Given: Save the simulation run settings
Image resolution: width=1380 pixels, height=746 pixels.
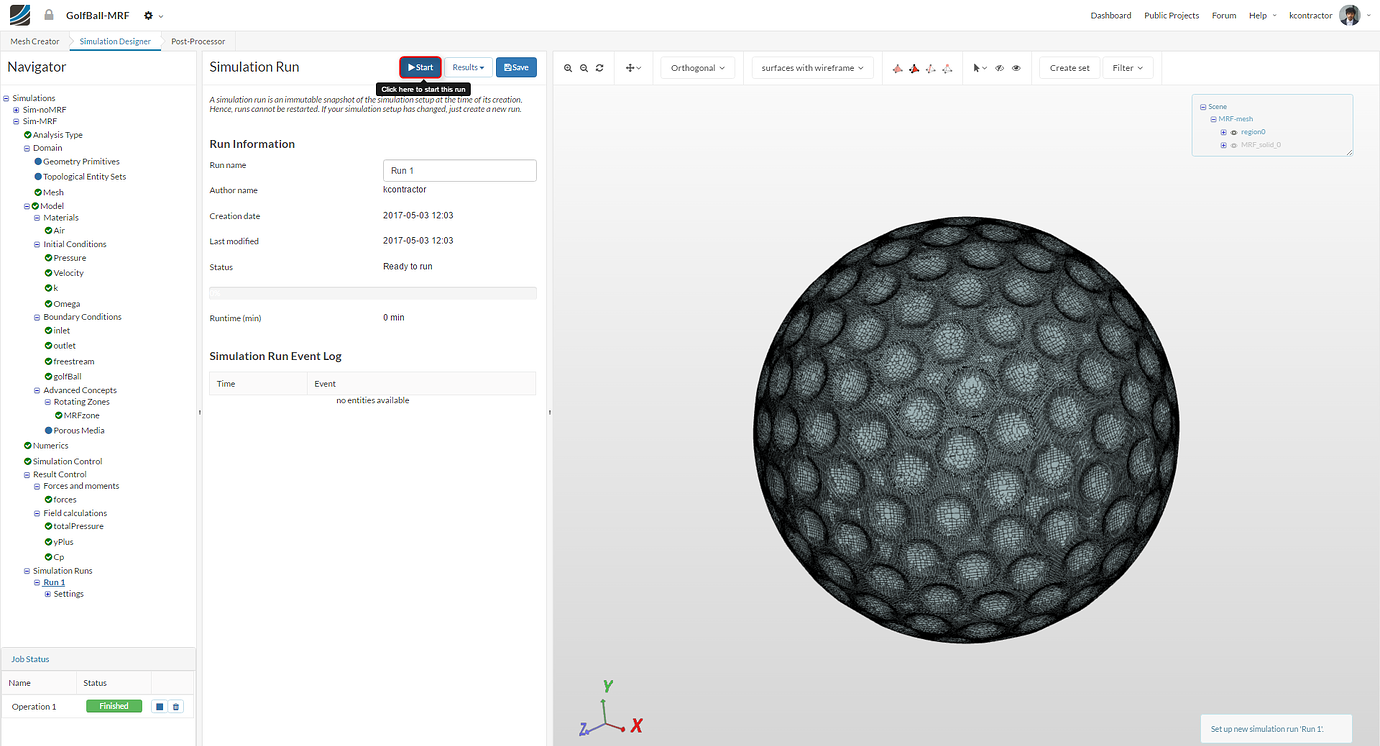Looking at the screenshot, I should (x=516, y=66).
